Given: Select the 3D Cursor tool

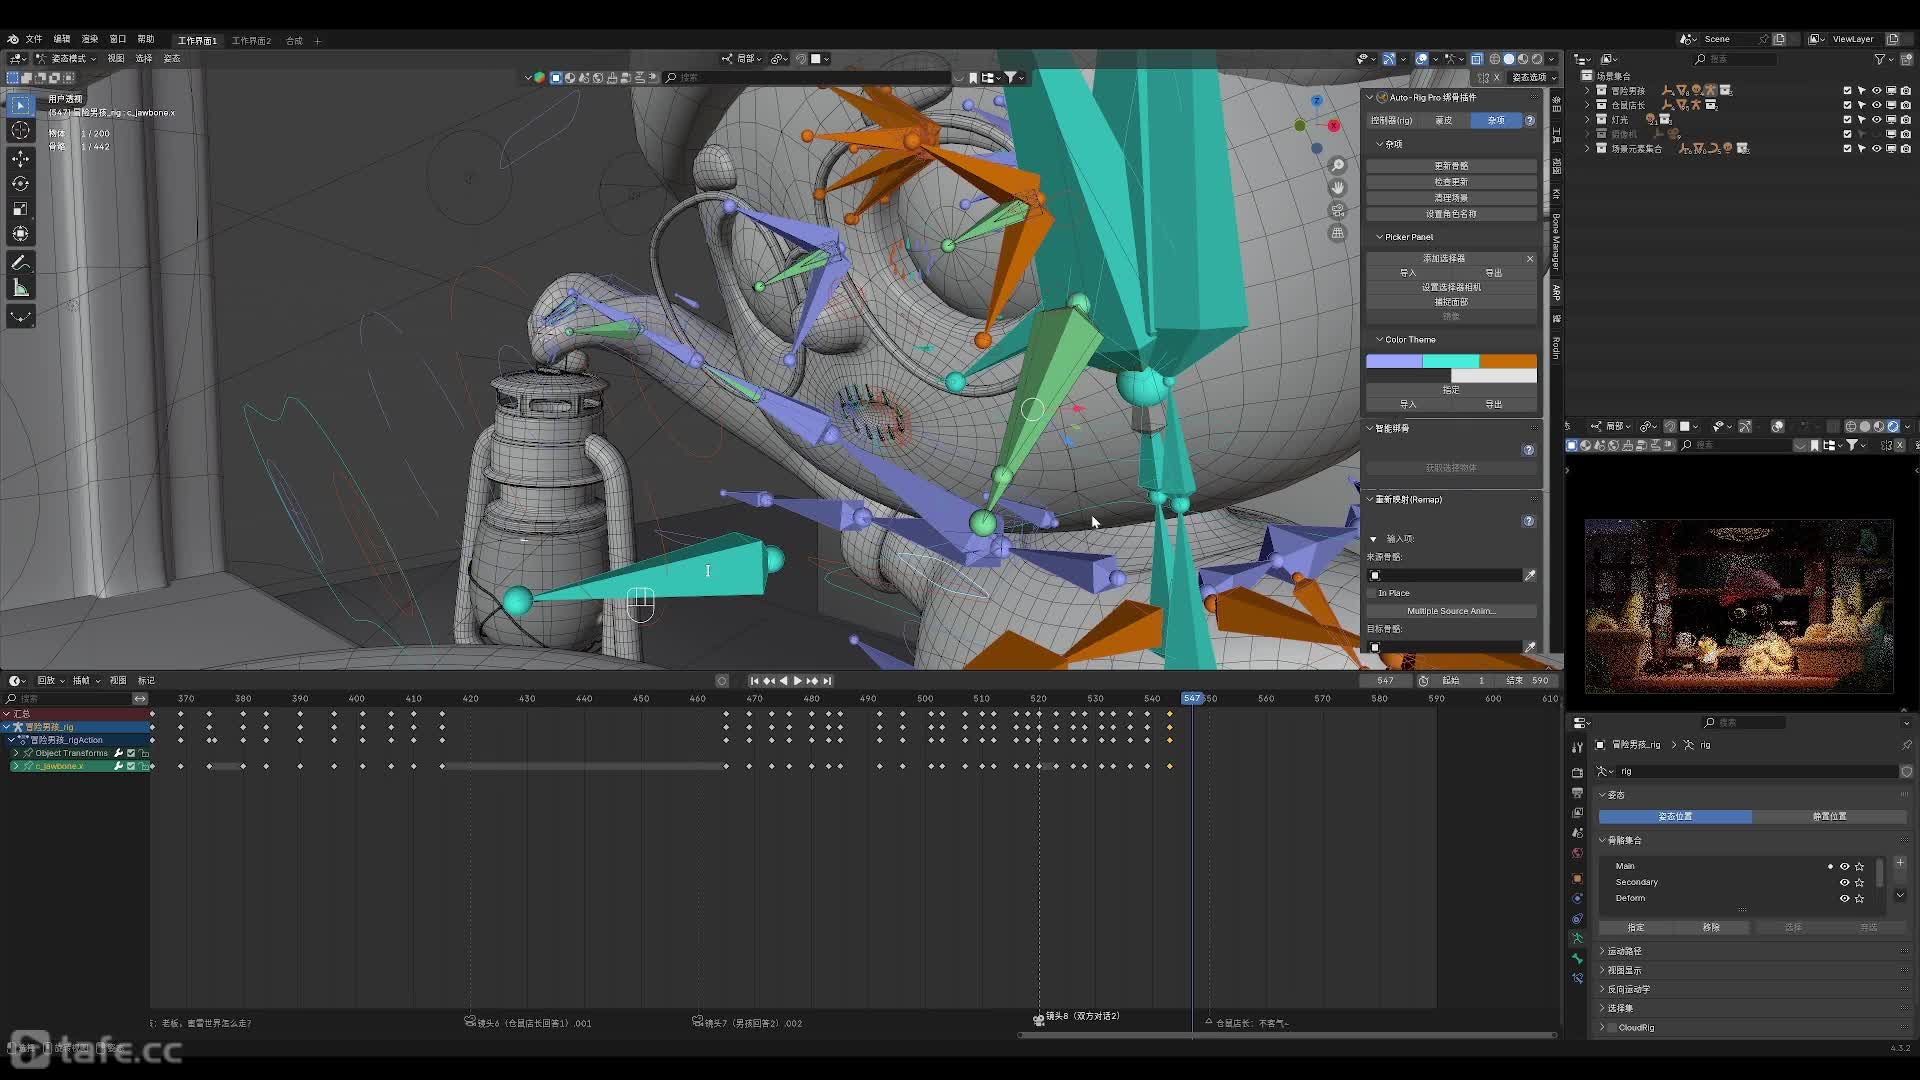Looking at the screenshot, I should click(x=20, y=130).
